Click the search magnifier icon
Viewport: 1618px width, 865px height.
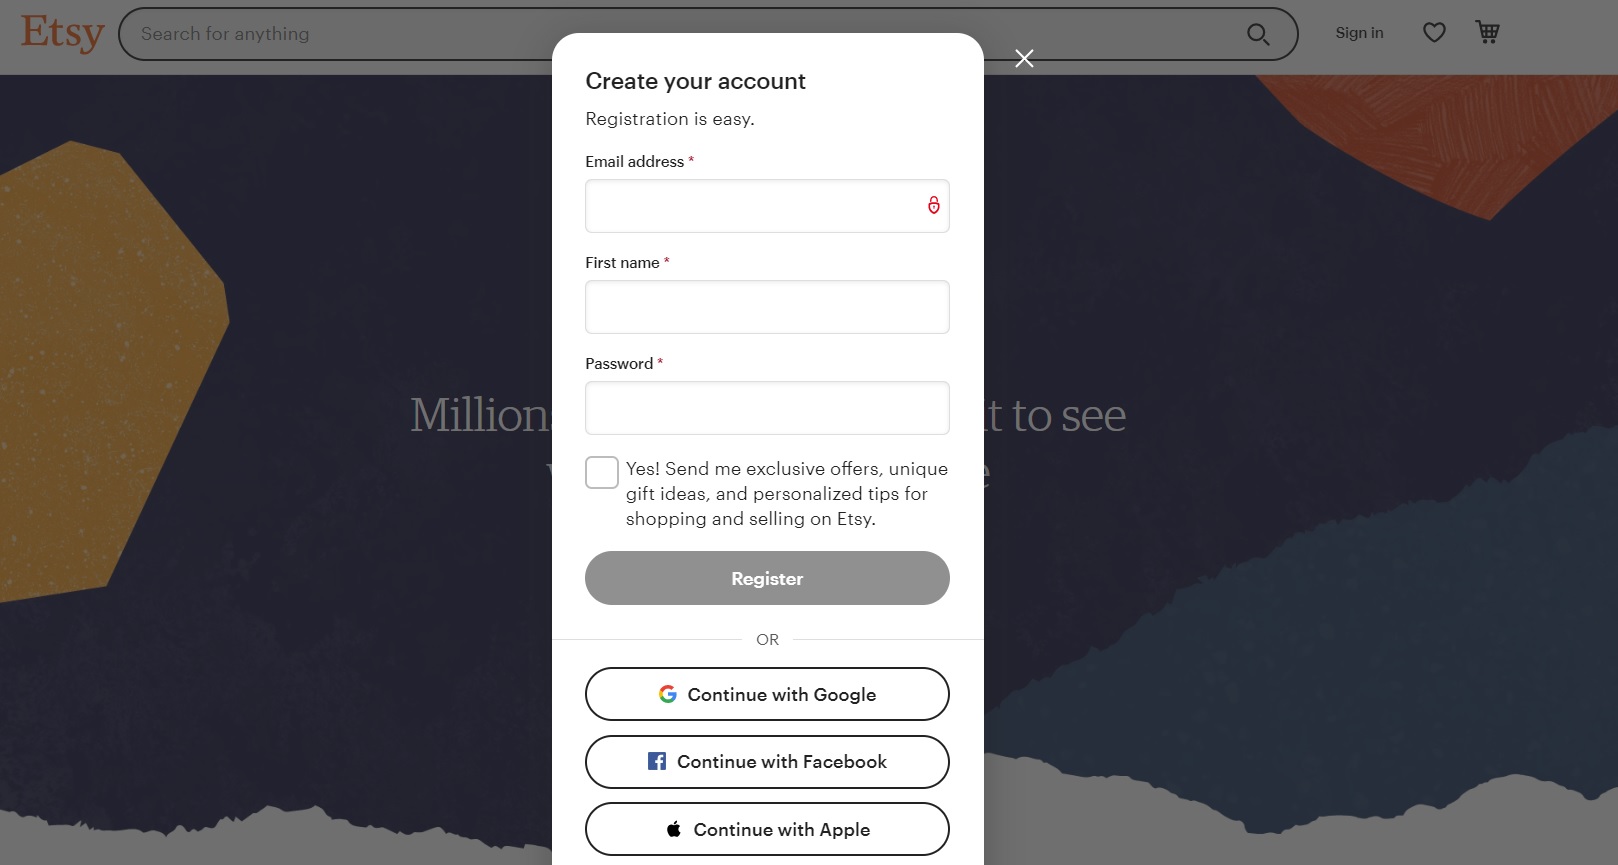1257,34
